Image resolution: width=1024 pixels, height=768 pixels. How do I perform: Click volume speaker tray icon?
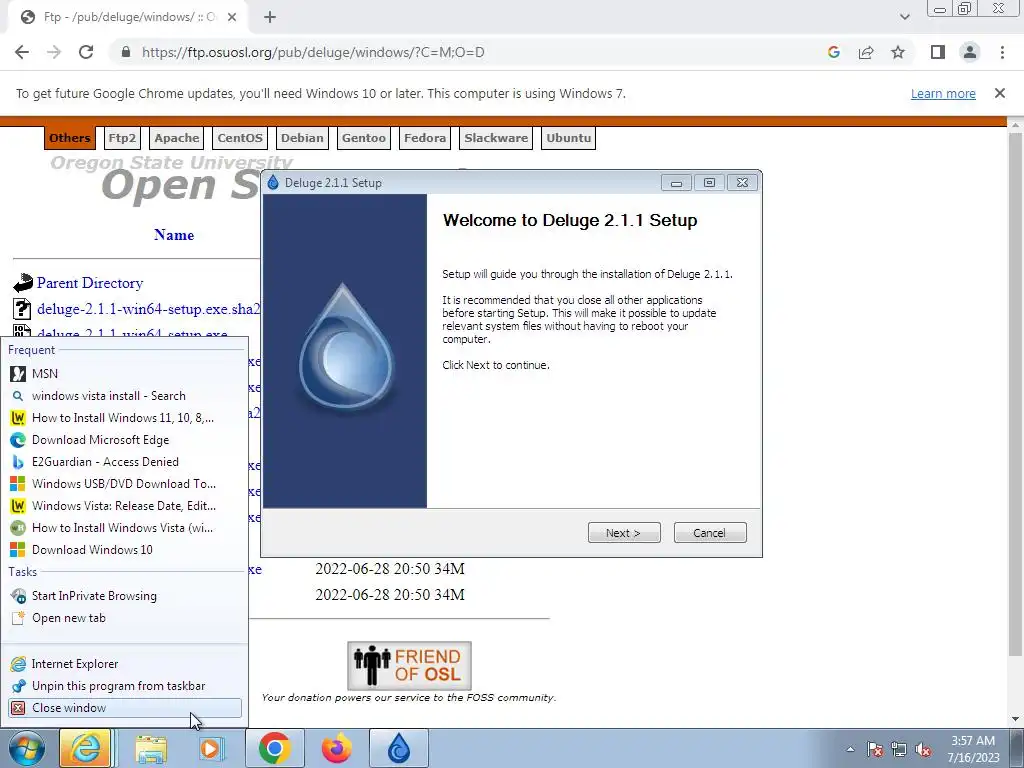pos(923,749)
